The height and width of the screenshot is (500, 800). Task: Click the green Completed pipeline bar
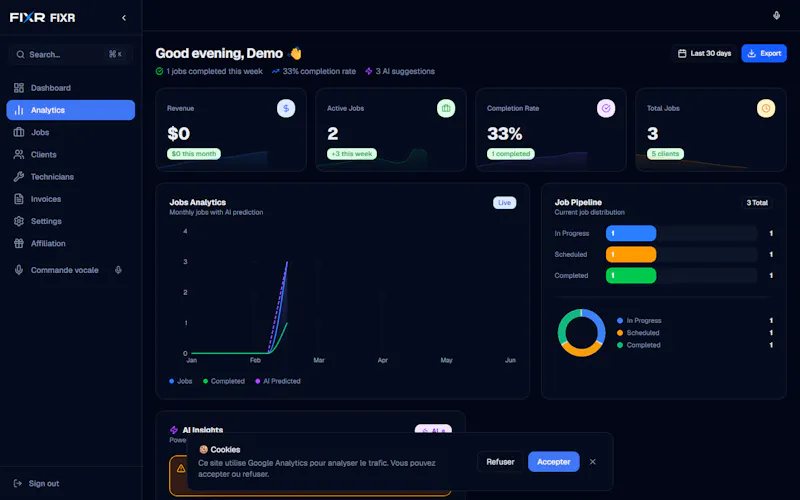pyautogui.click(x=631, y=276)
